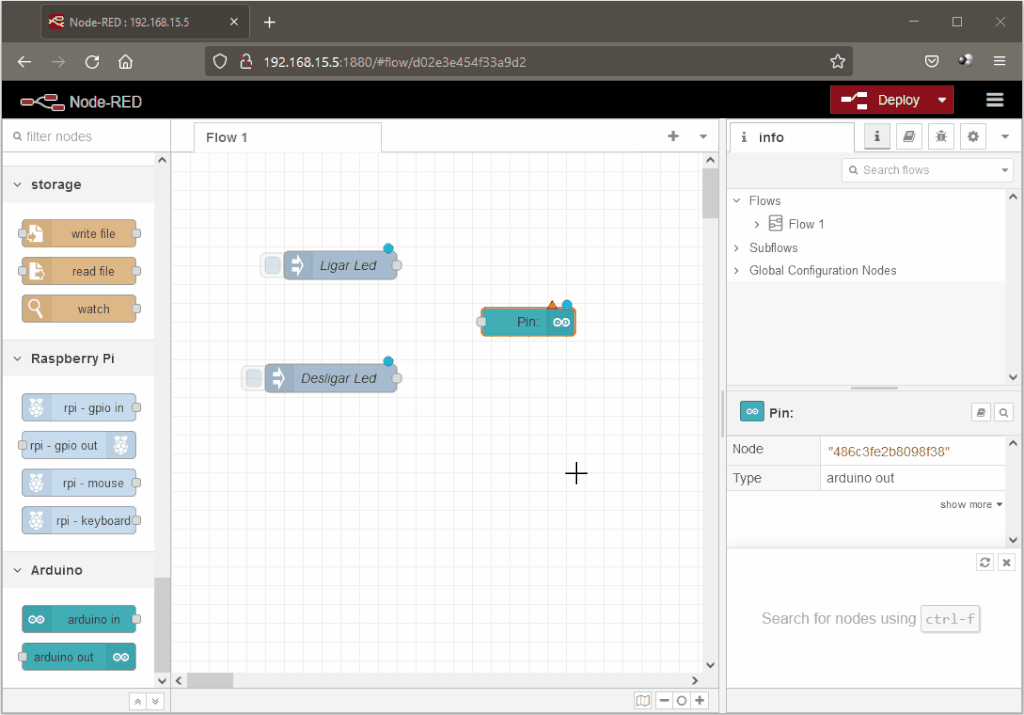
Task: Refresh the tip box
Action: (985, 562)
